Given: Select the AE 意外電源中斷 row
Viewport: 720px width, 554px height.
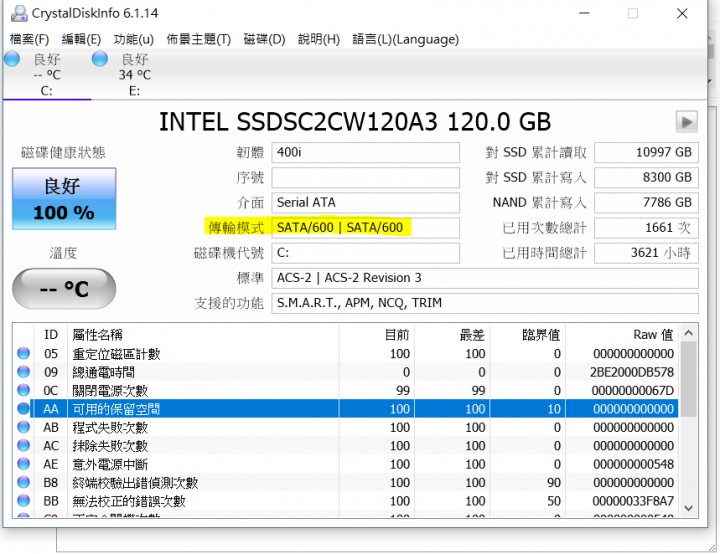Looking at the screenshot, I should coord(346,464).
